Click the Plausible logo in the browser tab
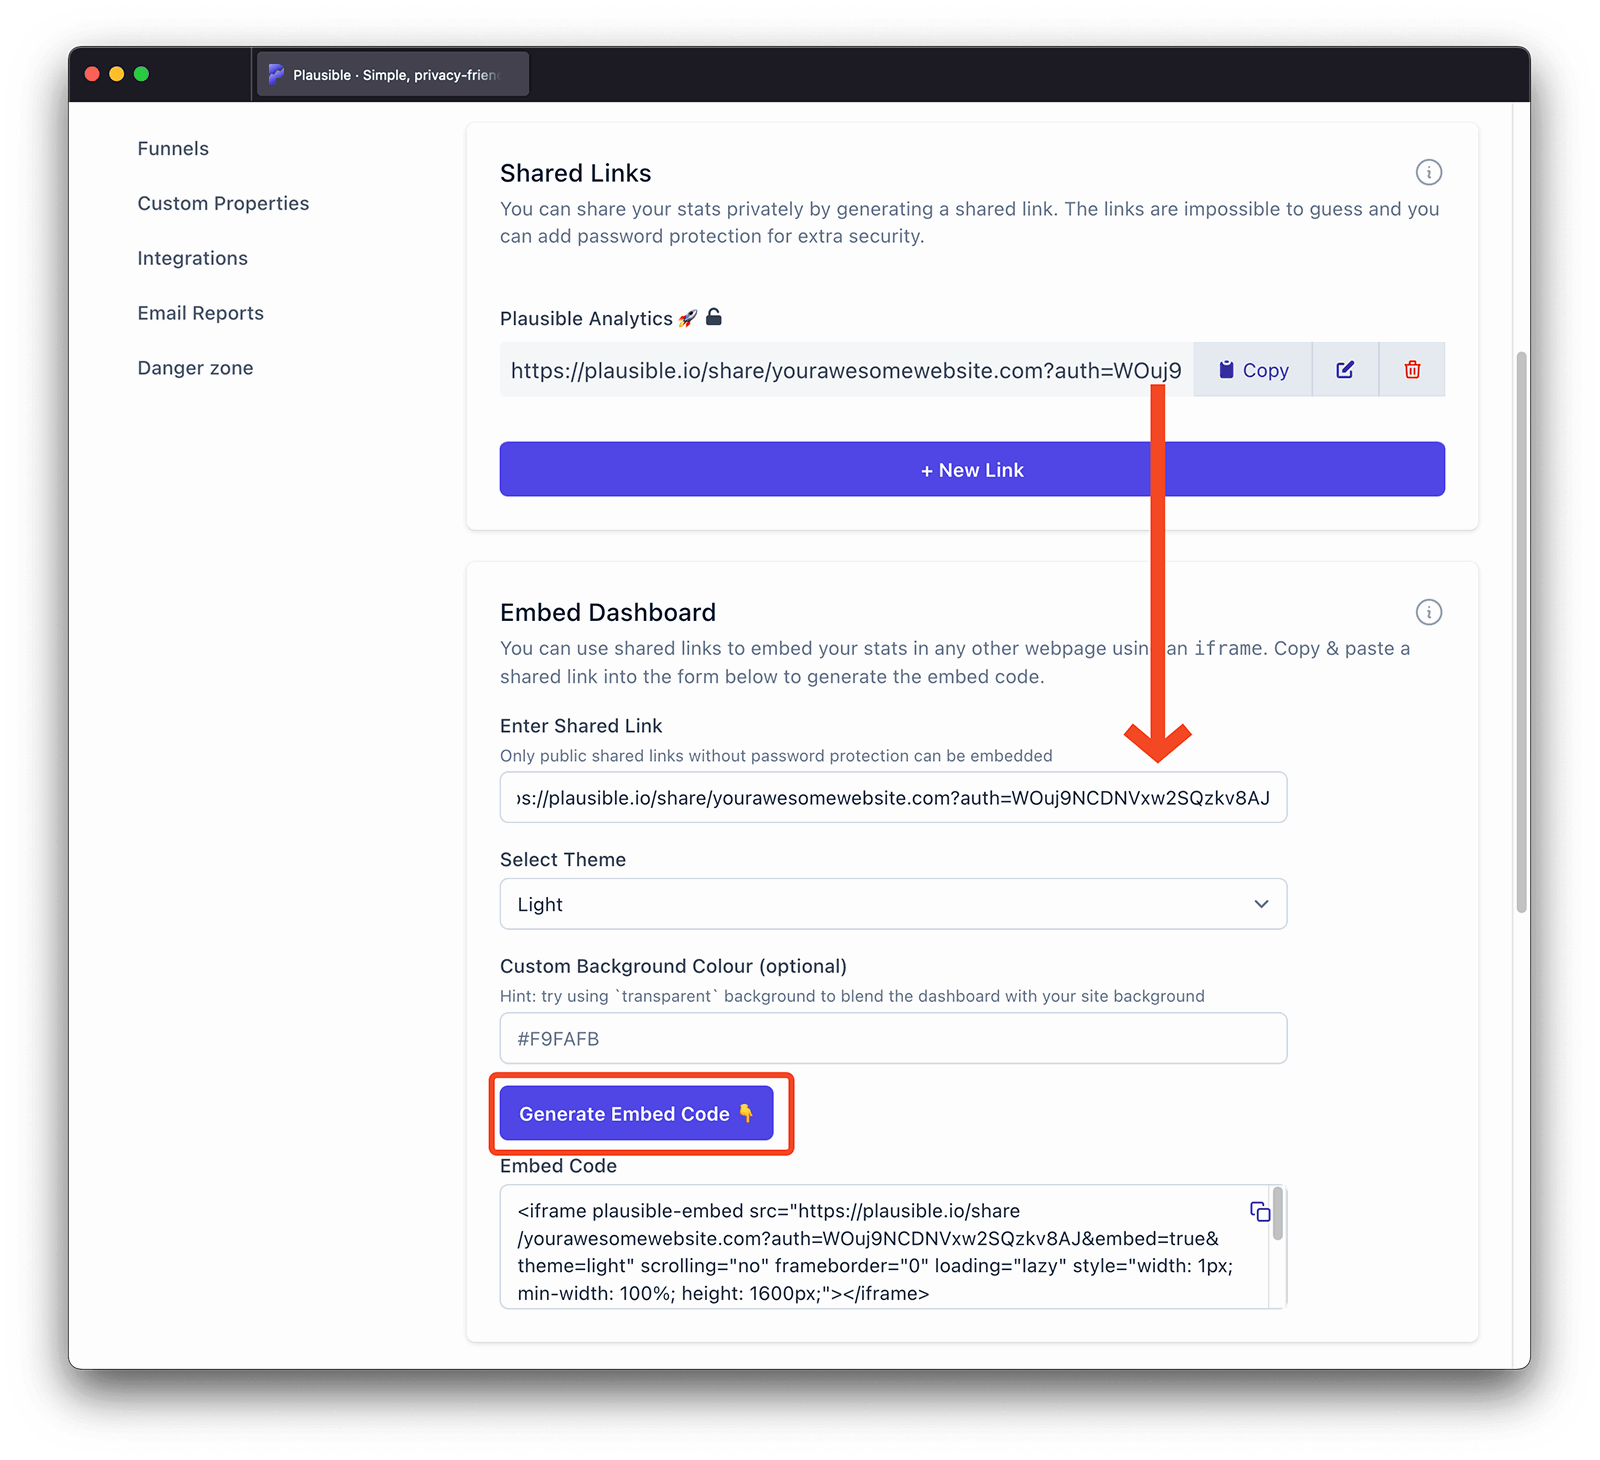 point(275,73)
